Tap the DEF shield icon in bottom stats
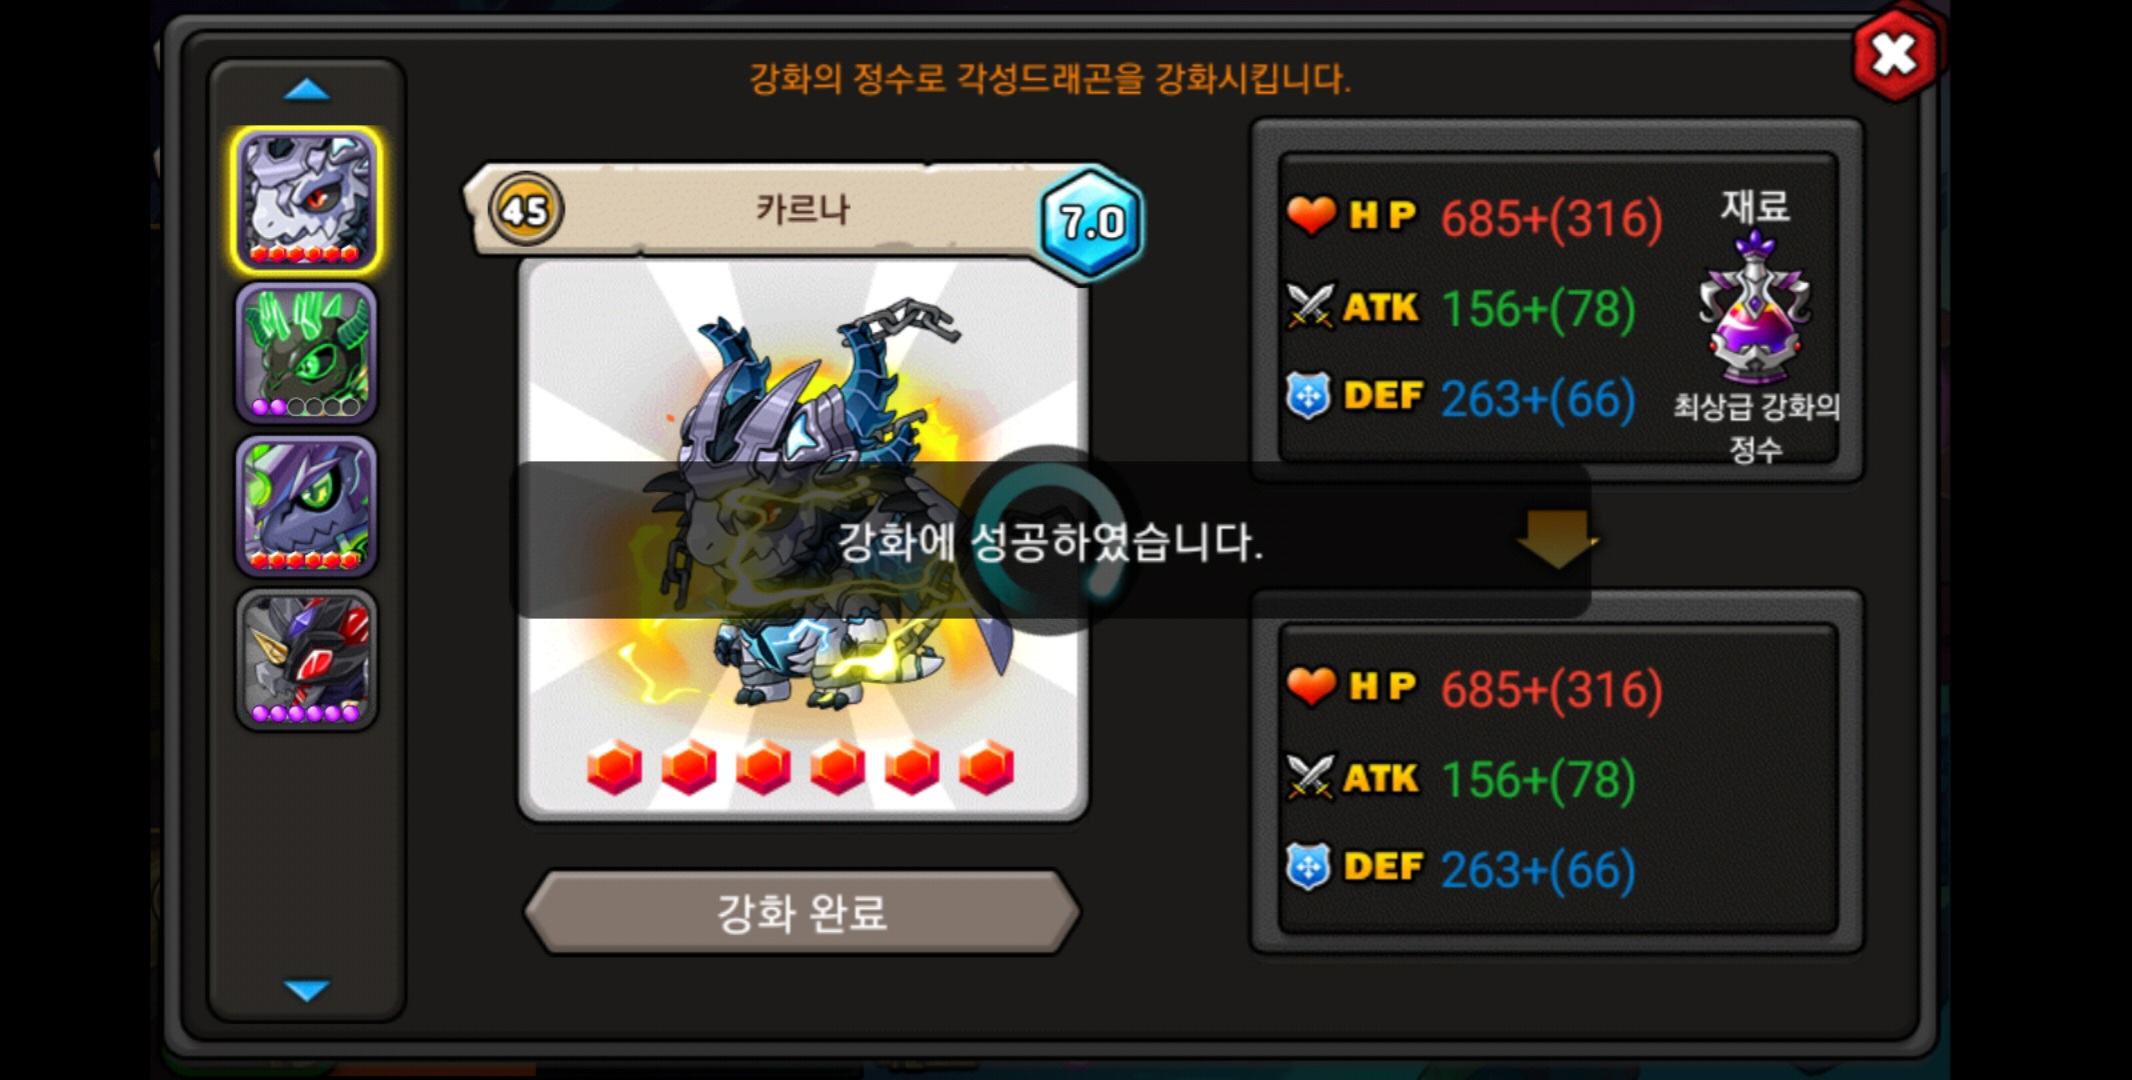The height and width of the screenshot is (1080, 2132). click(1308, 867)
